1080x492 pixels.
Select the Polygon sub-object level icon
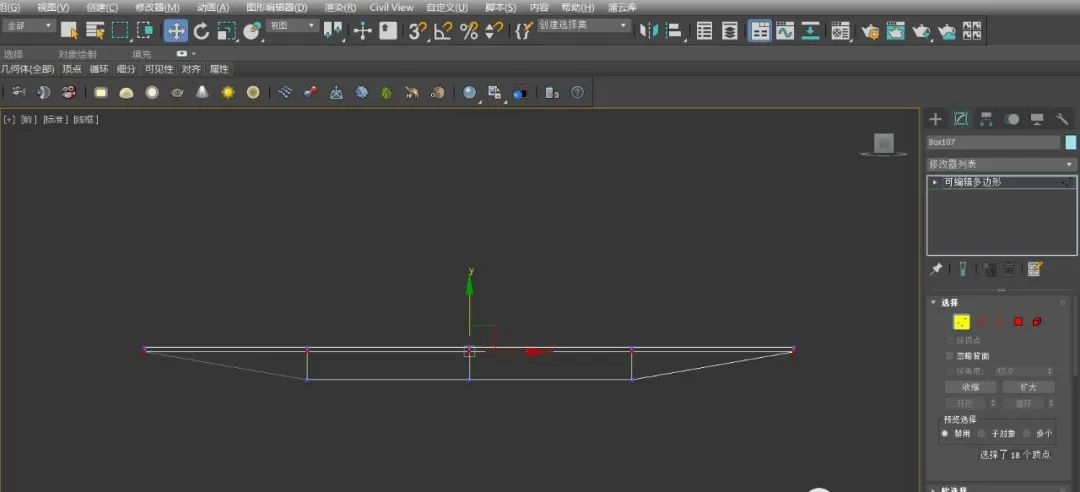[1018, 322]
